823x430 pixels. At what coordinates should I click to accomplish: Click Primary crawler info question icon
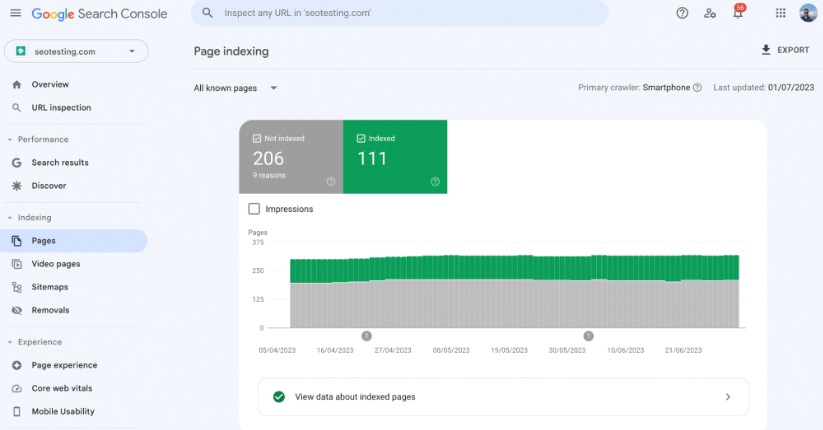(697, 88)
